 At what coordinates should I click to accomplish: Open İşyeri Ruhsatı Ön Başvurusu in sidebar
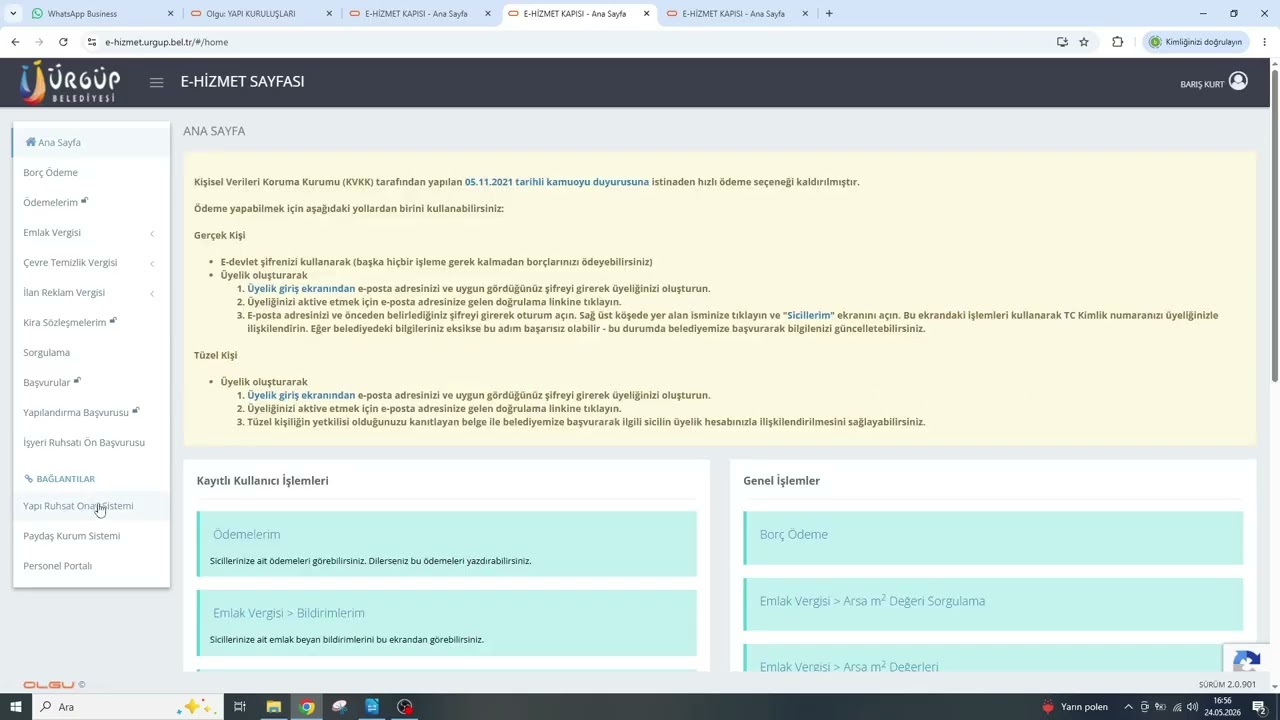pyautogui.click(x=91, y=442)
